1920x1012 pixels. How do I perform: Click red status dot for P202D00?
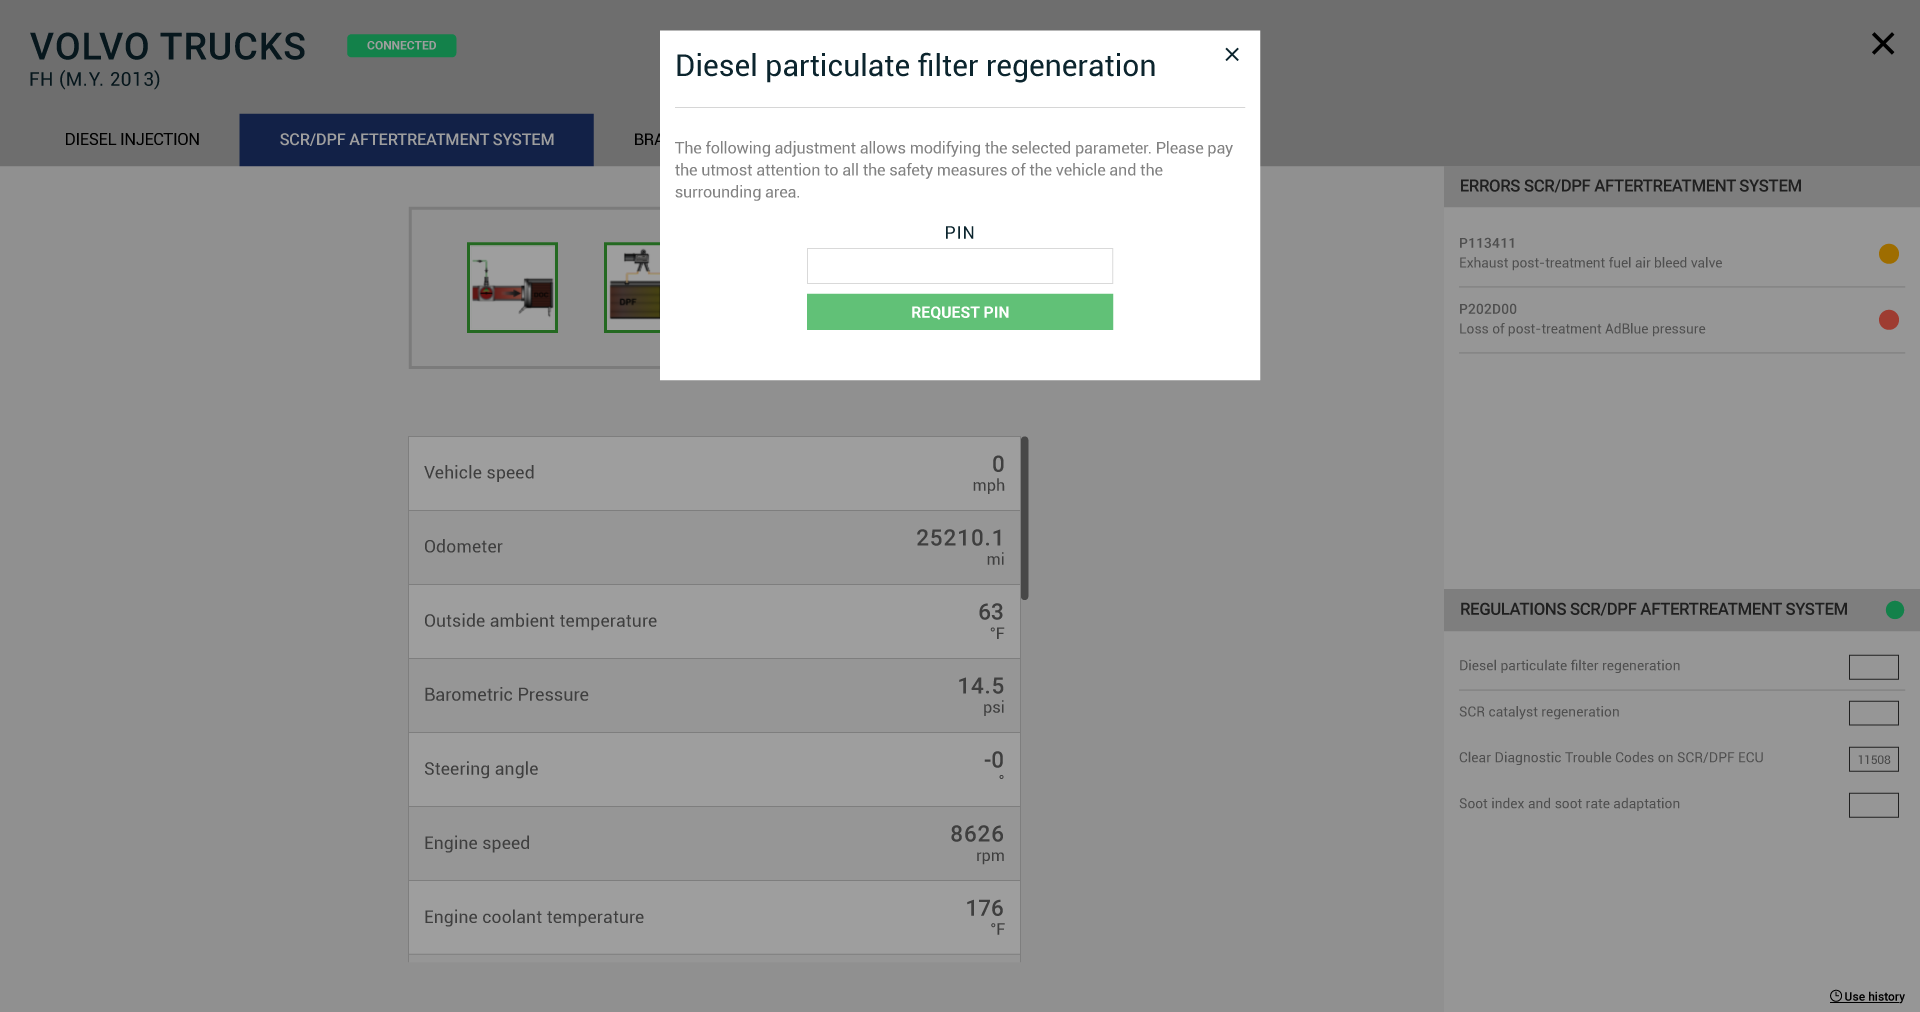1889,320
